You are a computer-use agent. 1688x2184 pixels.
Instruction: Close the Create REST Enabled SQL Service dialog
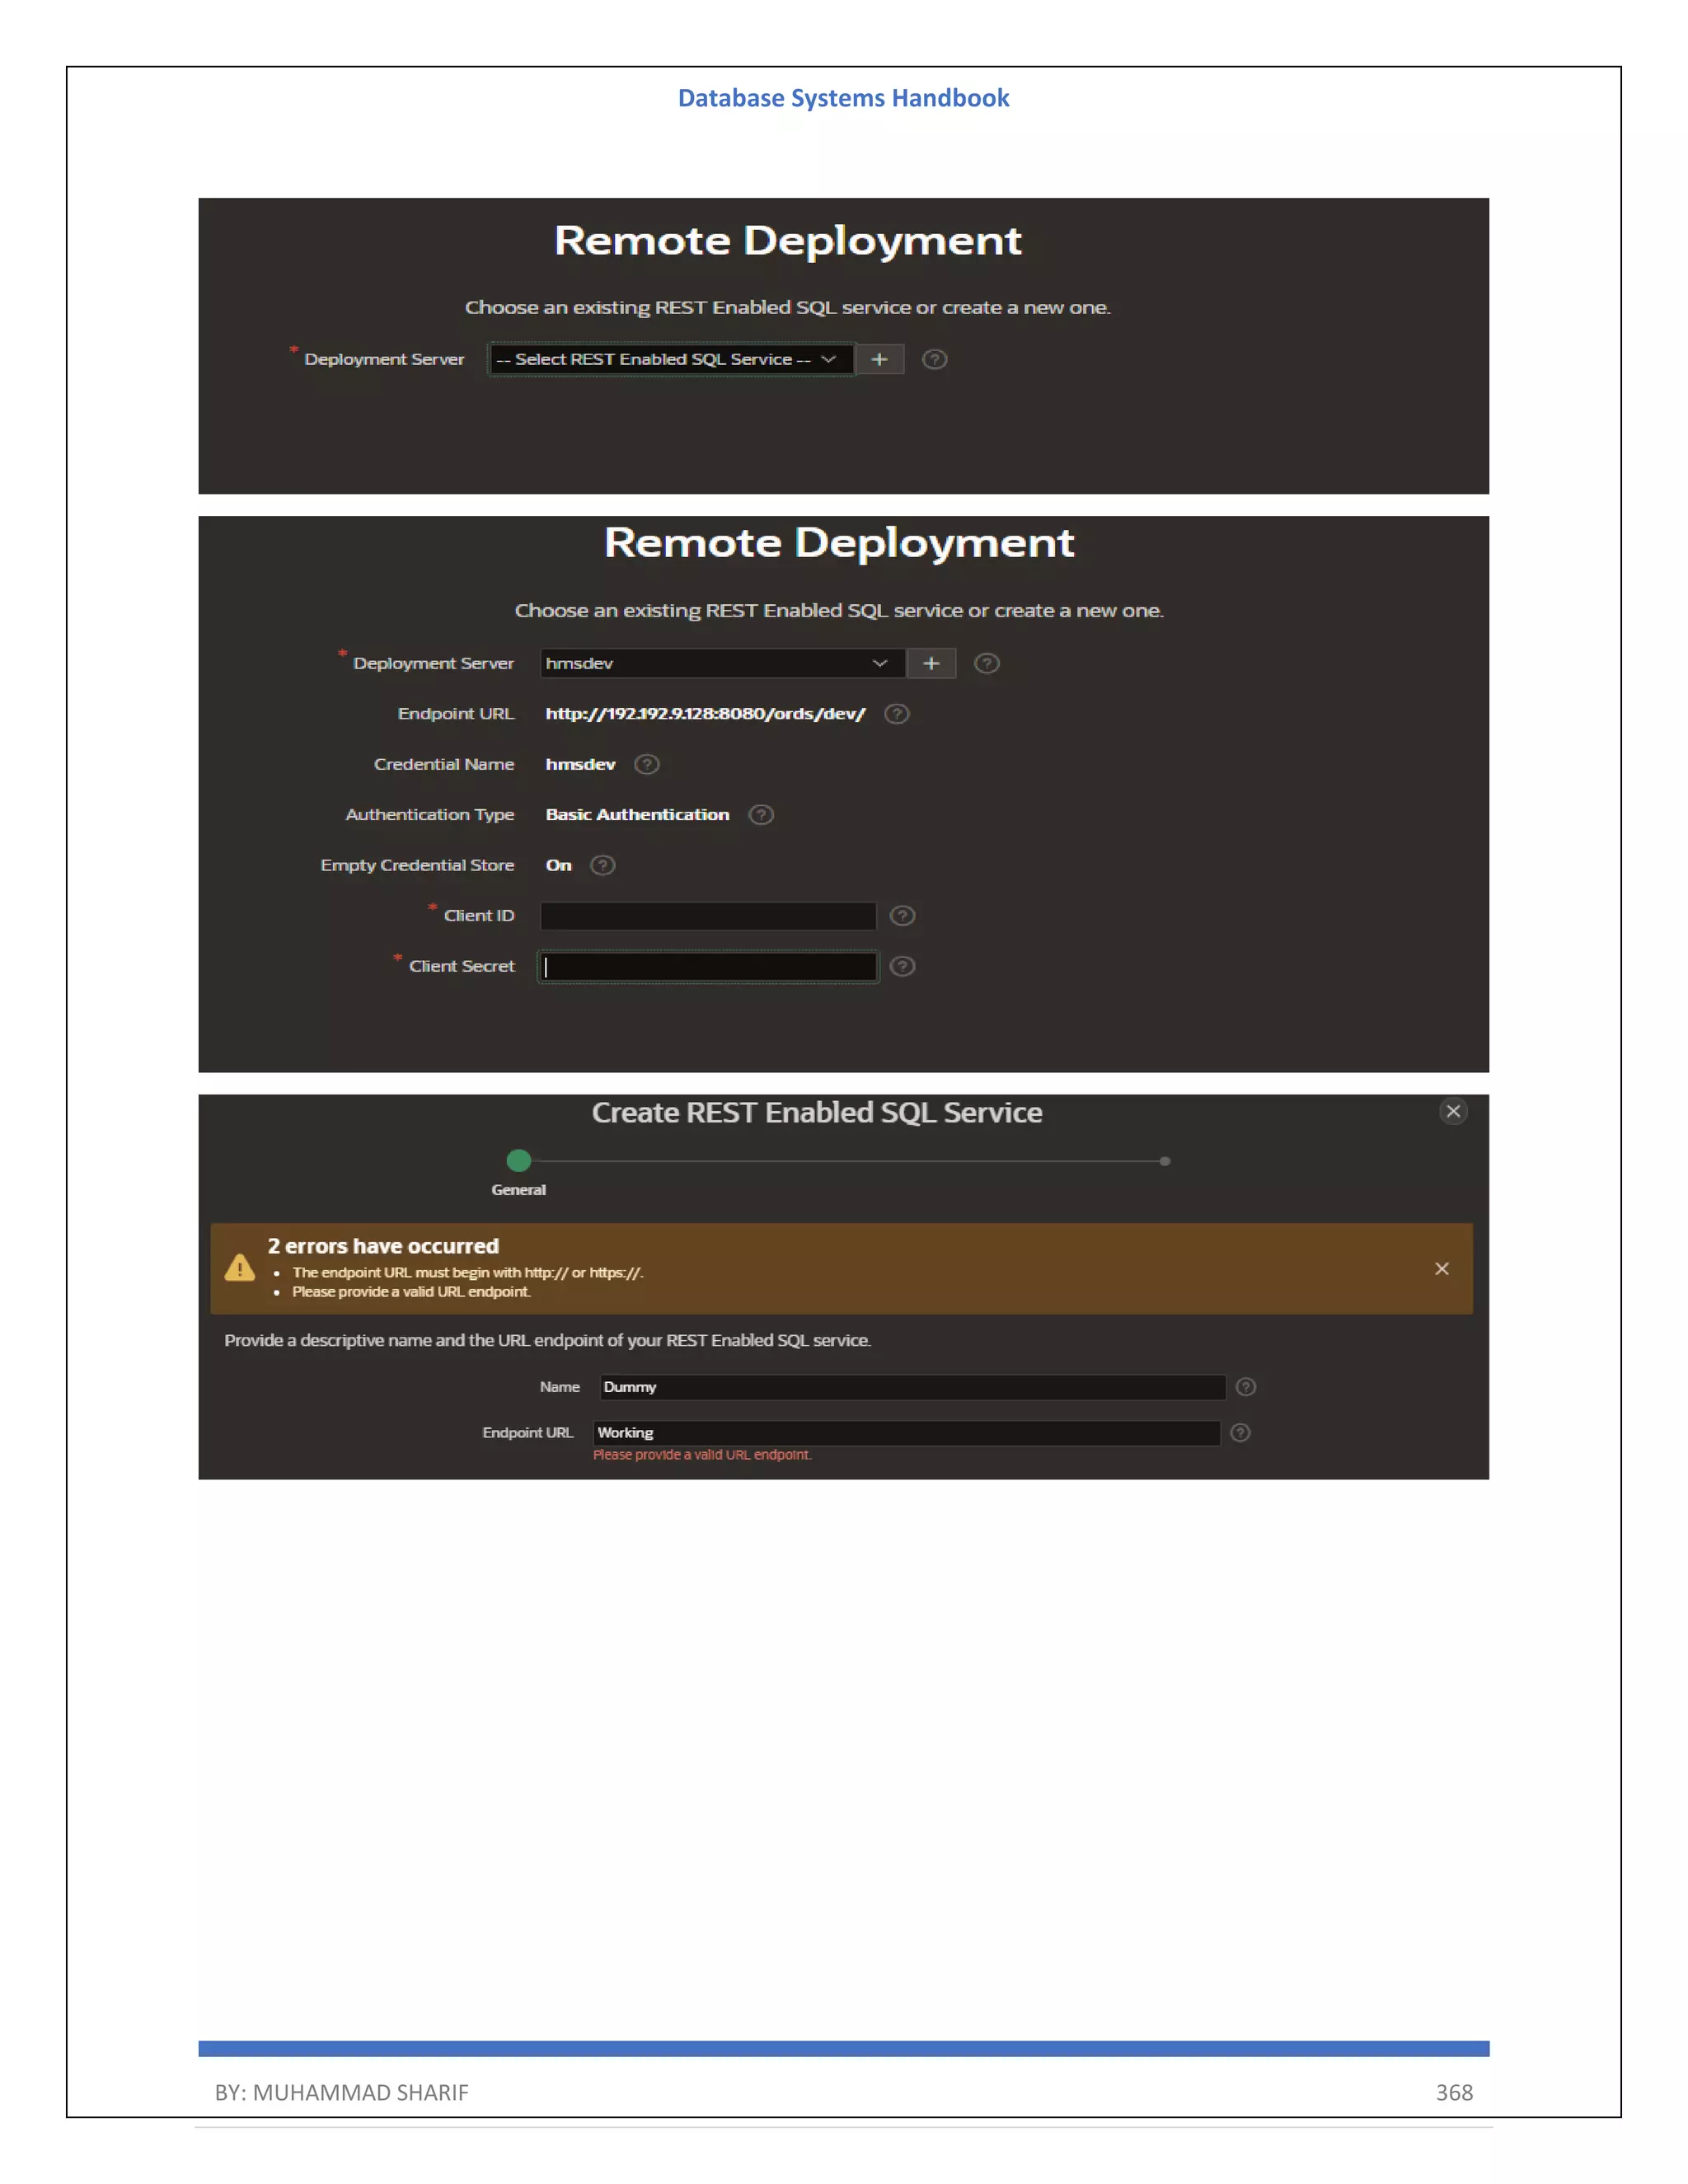(1453, 1111)
